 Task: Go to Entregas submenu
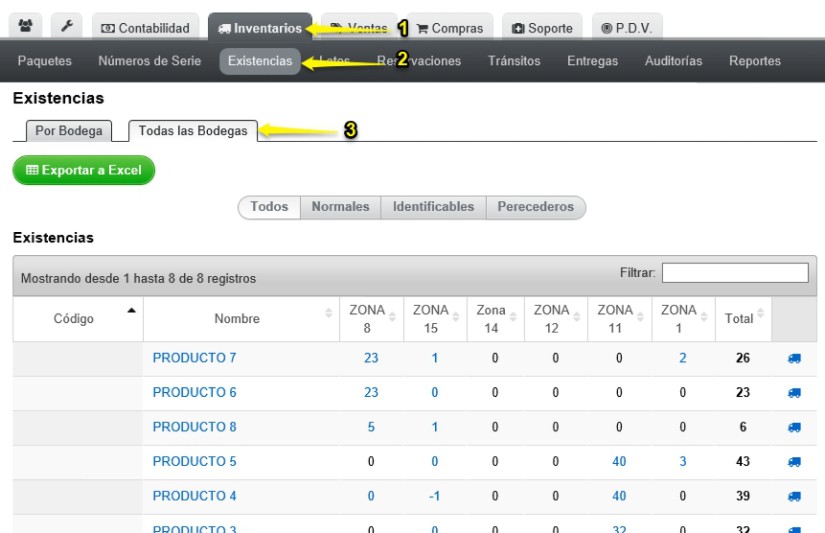pyautogui.click(x=592, y=61)
